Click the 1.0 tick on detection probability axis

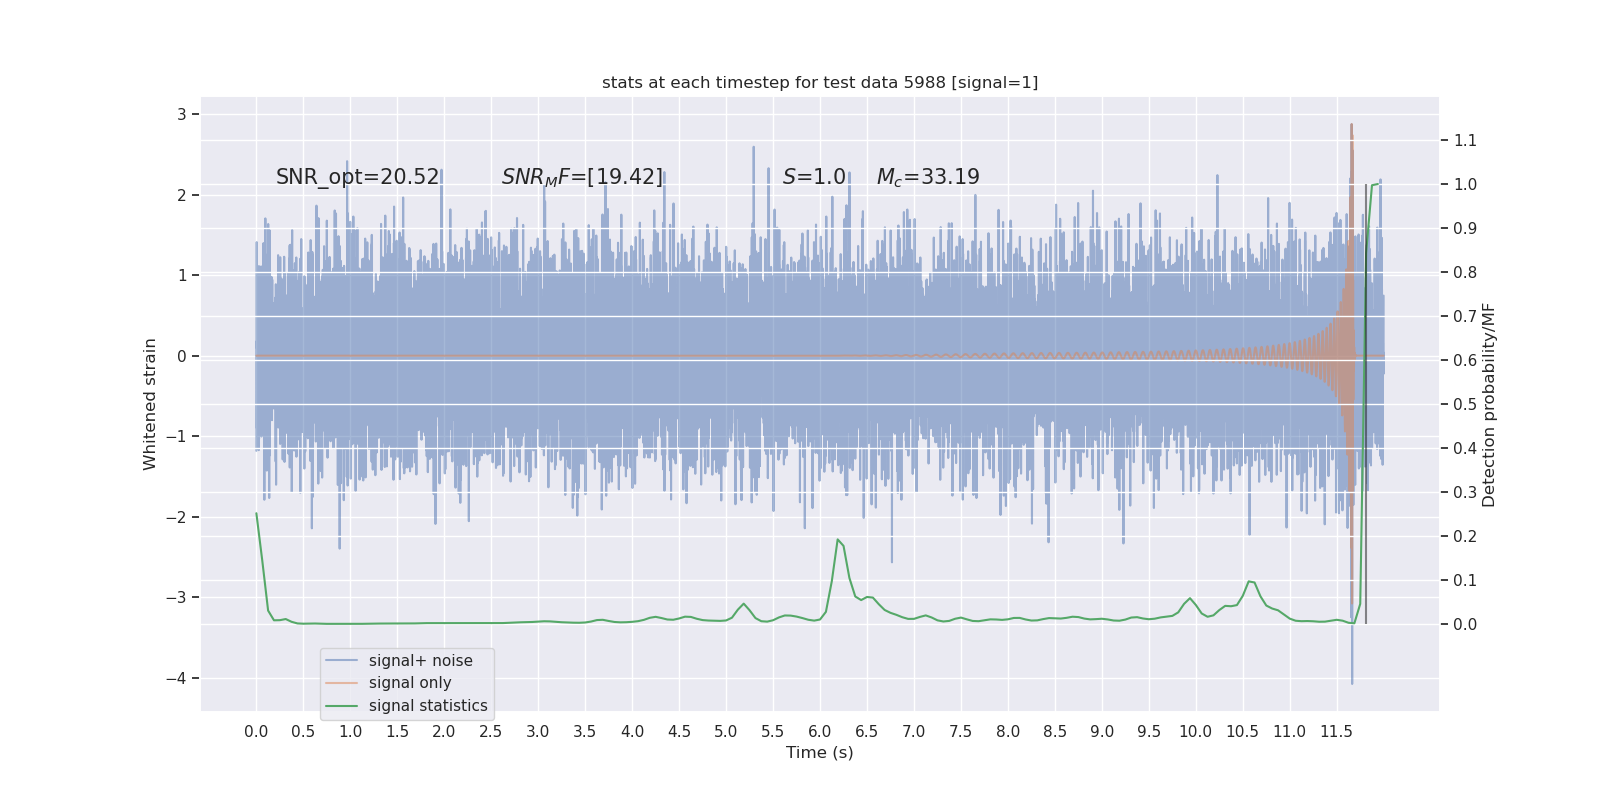[x=1465, y=185]
